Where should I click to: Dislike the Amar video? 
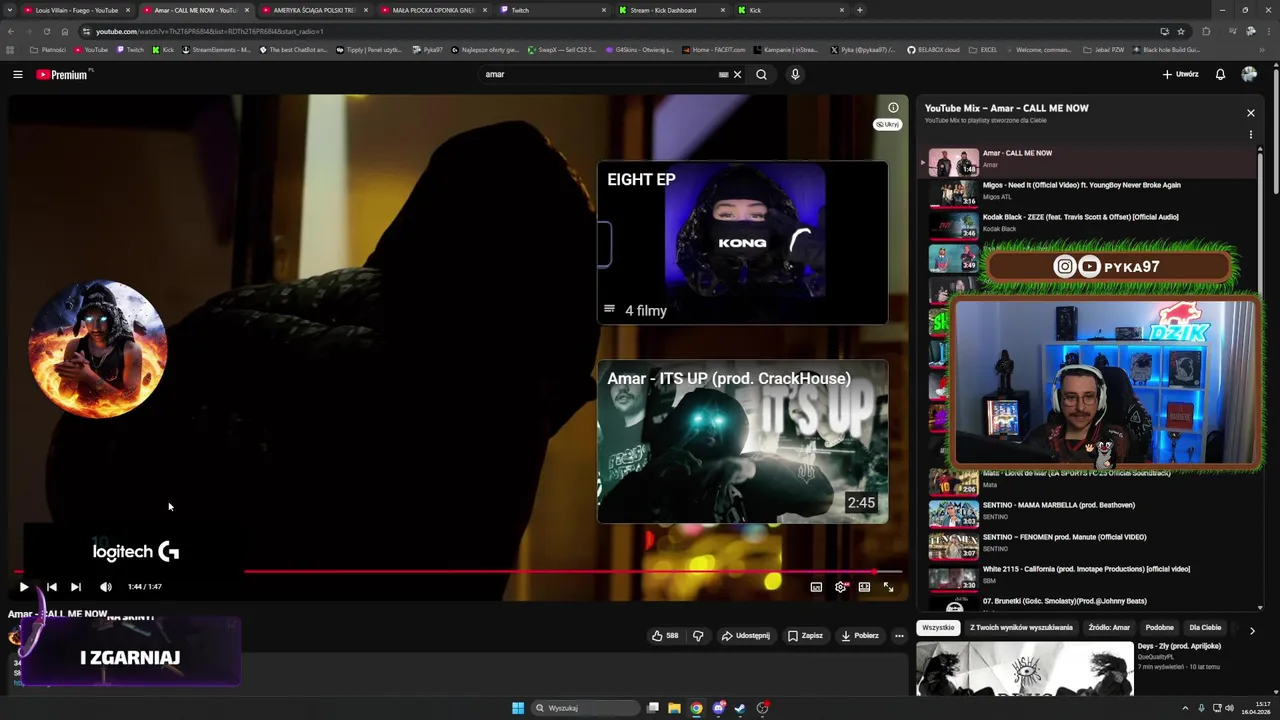coord(698,635)
